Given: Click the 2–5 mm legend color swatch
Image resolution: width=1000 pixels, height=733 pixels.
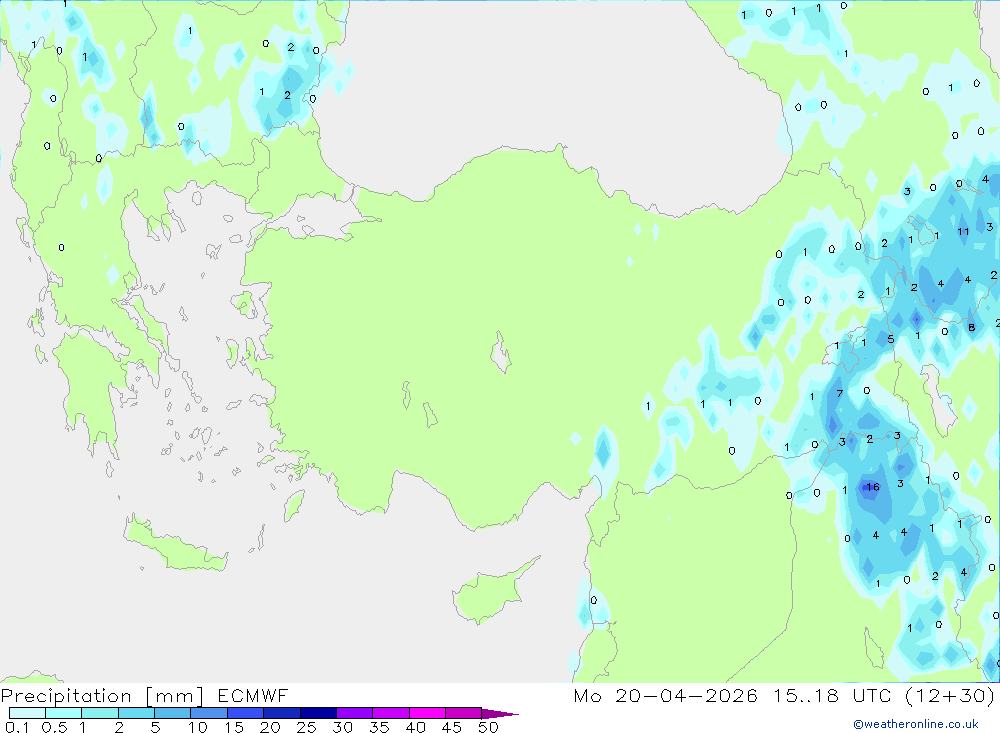Looking at the screenshot, I should point(136,713).
